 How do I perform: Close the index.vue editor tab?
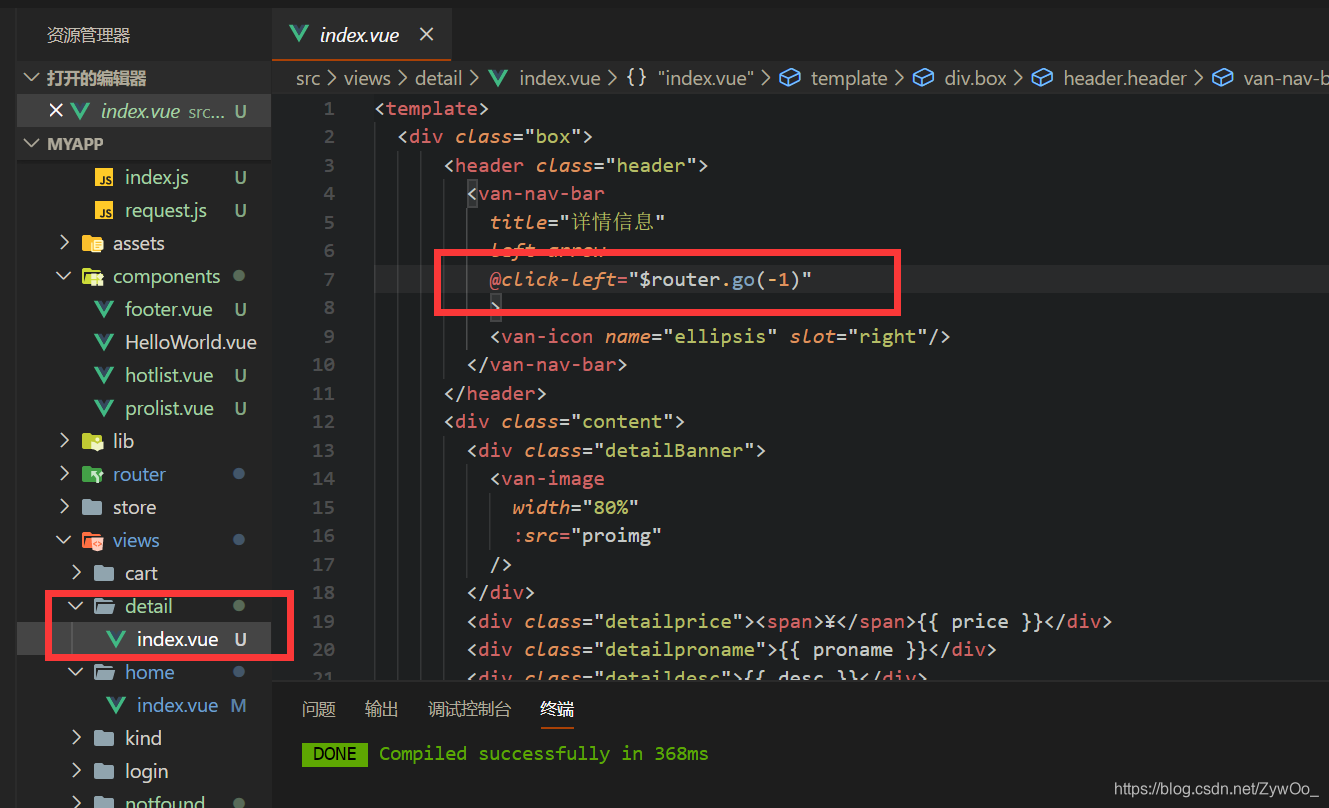[426, 34]
